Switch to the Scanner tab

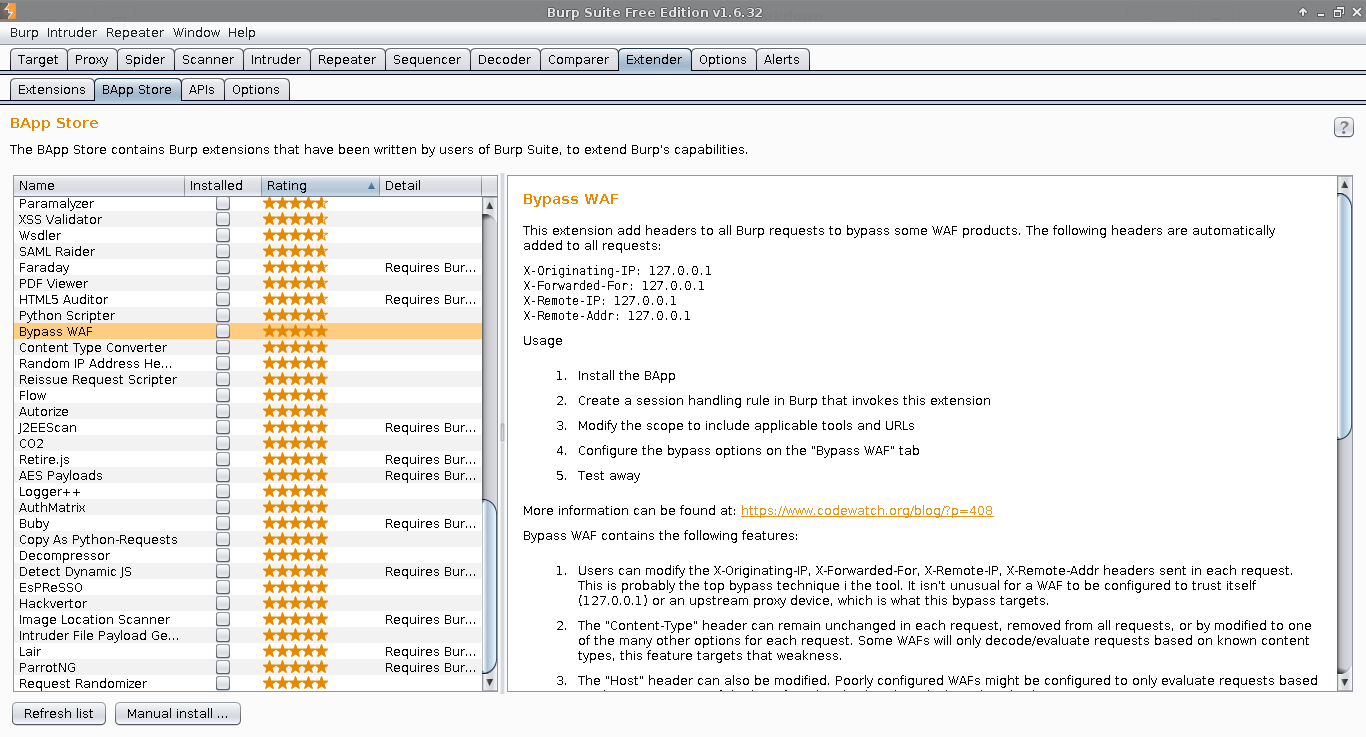[x=208, y=60]
